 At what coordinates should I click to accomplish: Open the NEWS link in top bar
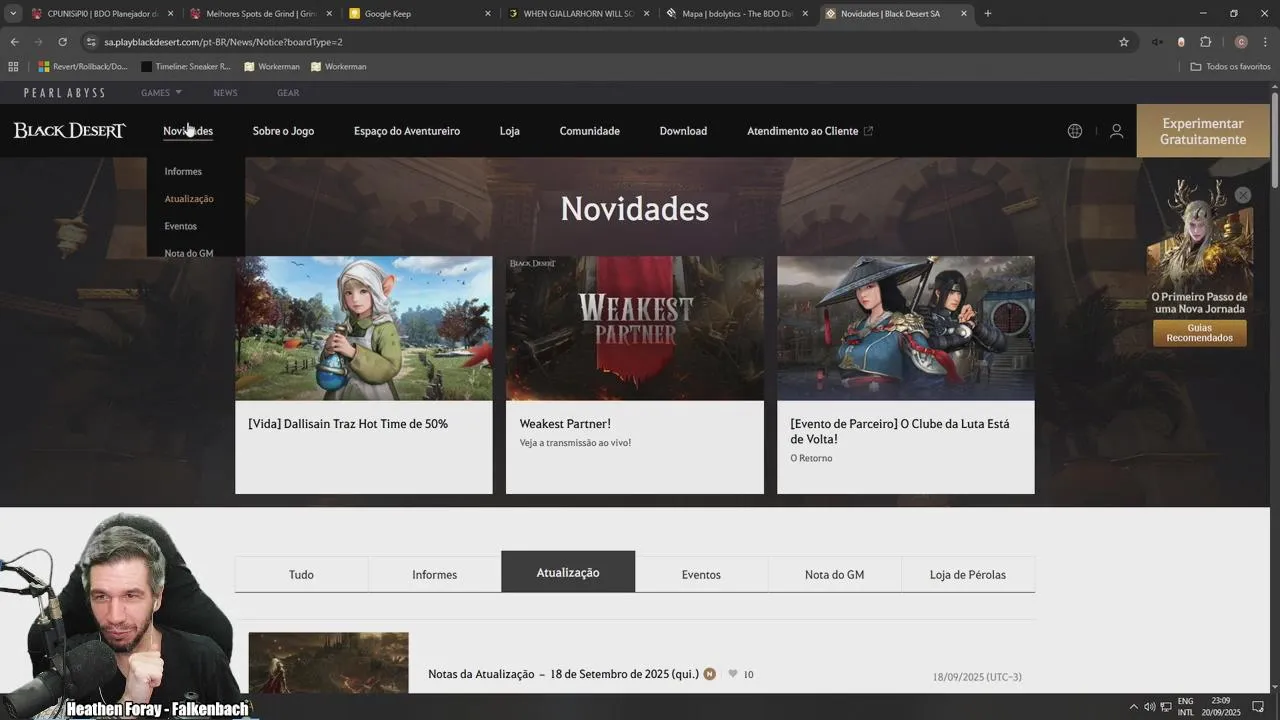pyautogui.click(x=225, y=93)
